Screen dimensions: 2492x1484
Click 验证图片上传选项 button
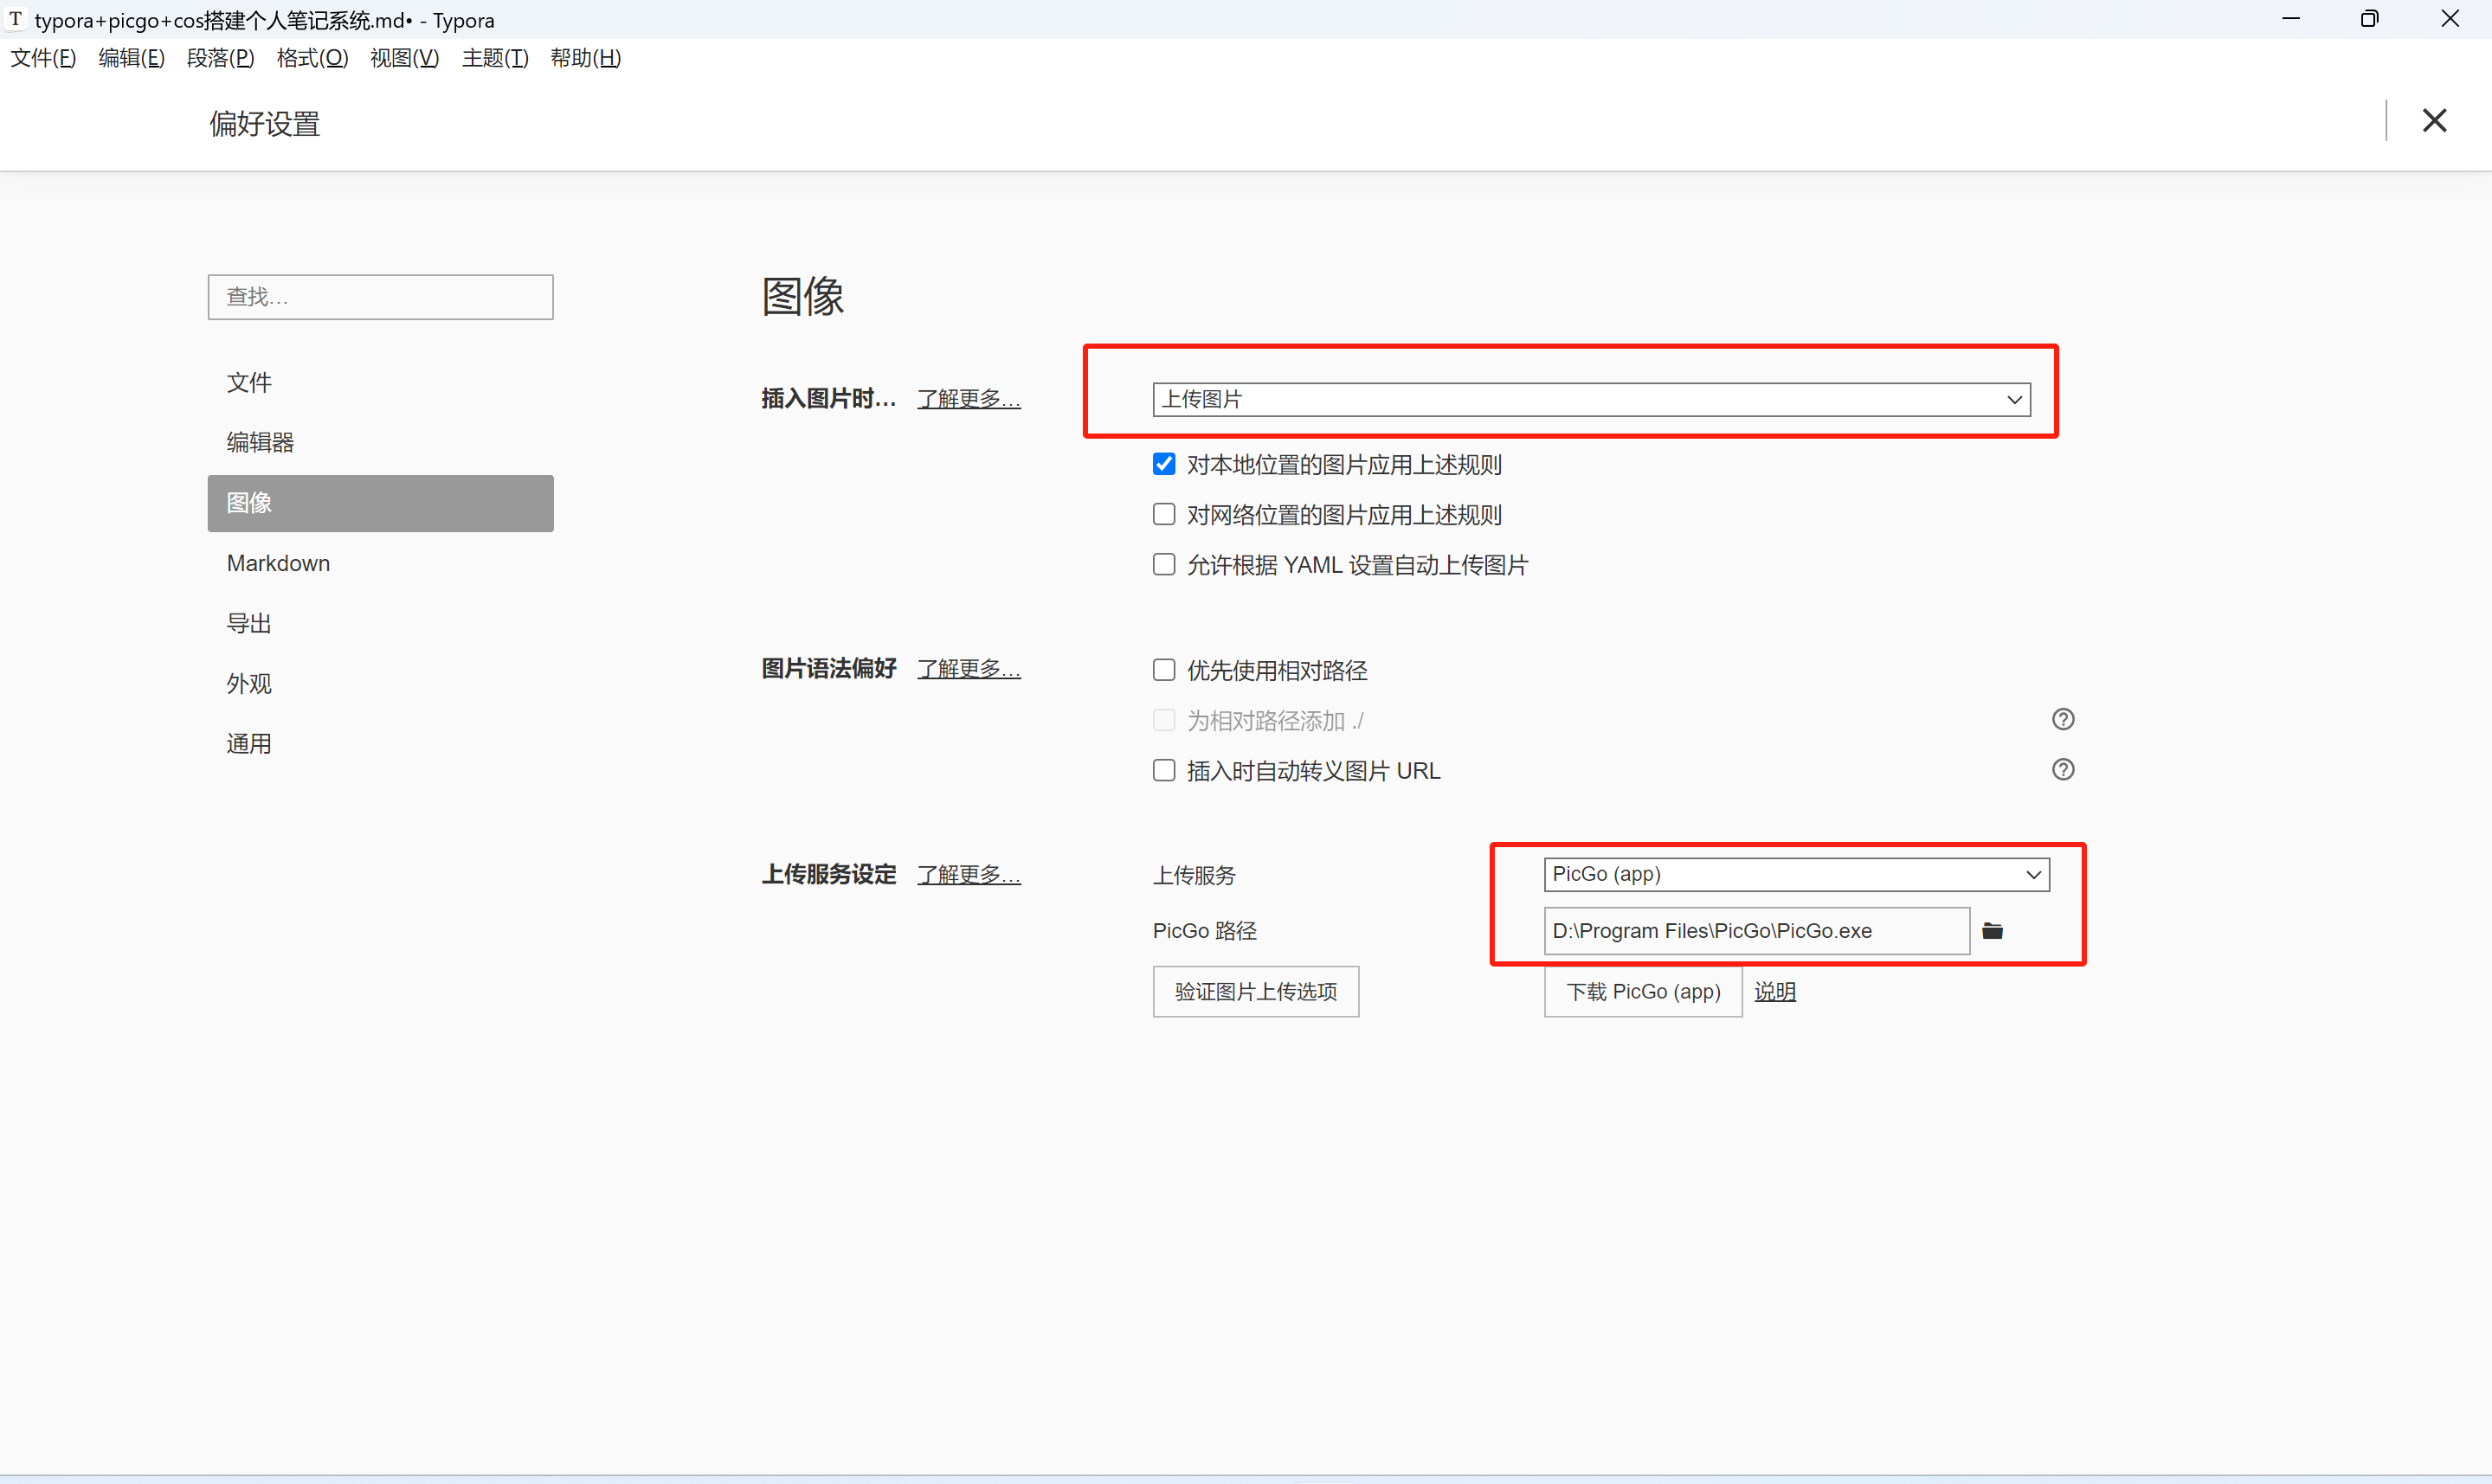(x=1255, y=992)
